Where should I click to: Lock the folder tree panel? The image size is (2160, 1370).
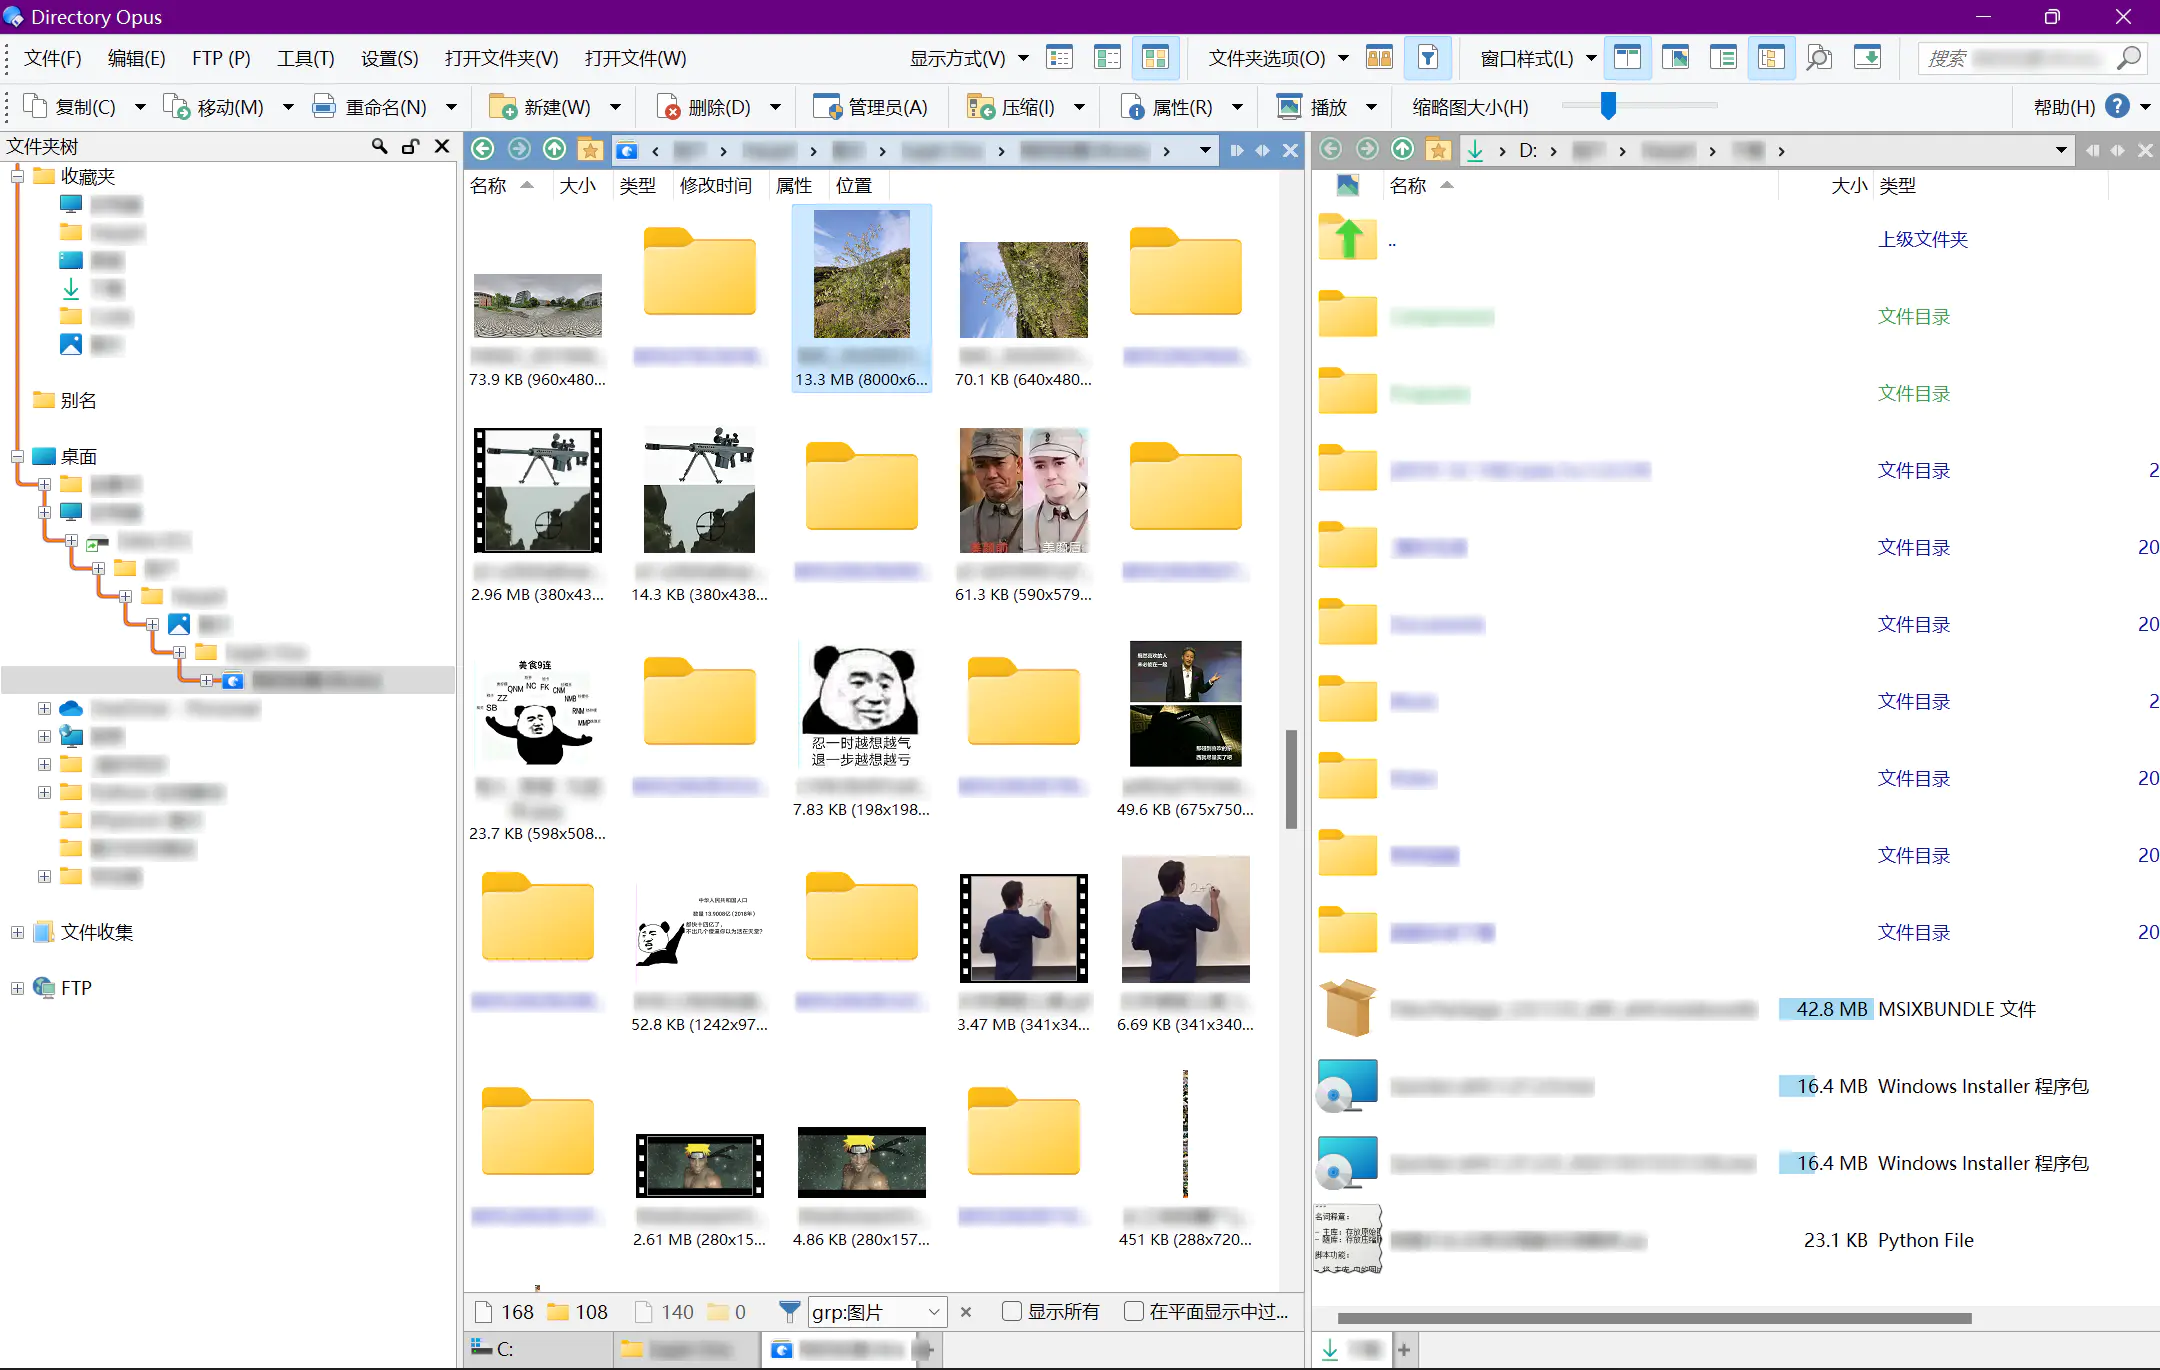(410, 146)
